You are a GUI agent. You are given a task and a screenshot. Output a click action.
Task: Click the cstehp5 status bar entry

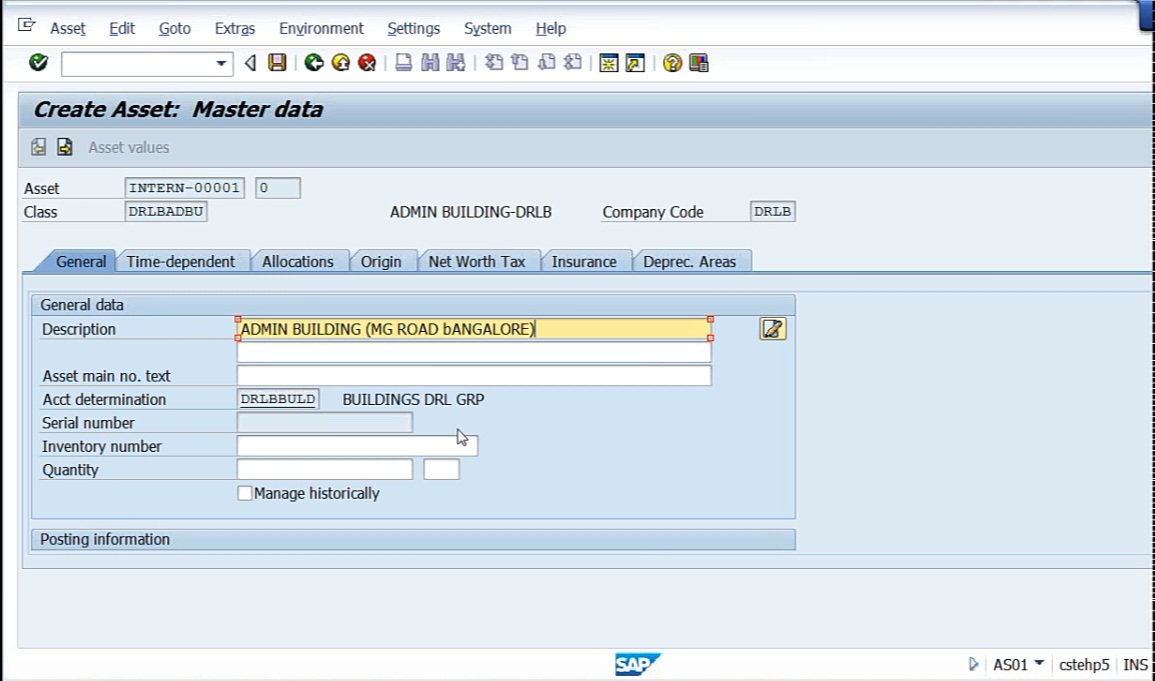(x=1084, y=664)
